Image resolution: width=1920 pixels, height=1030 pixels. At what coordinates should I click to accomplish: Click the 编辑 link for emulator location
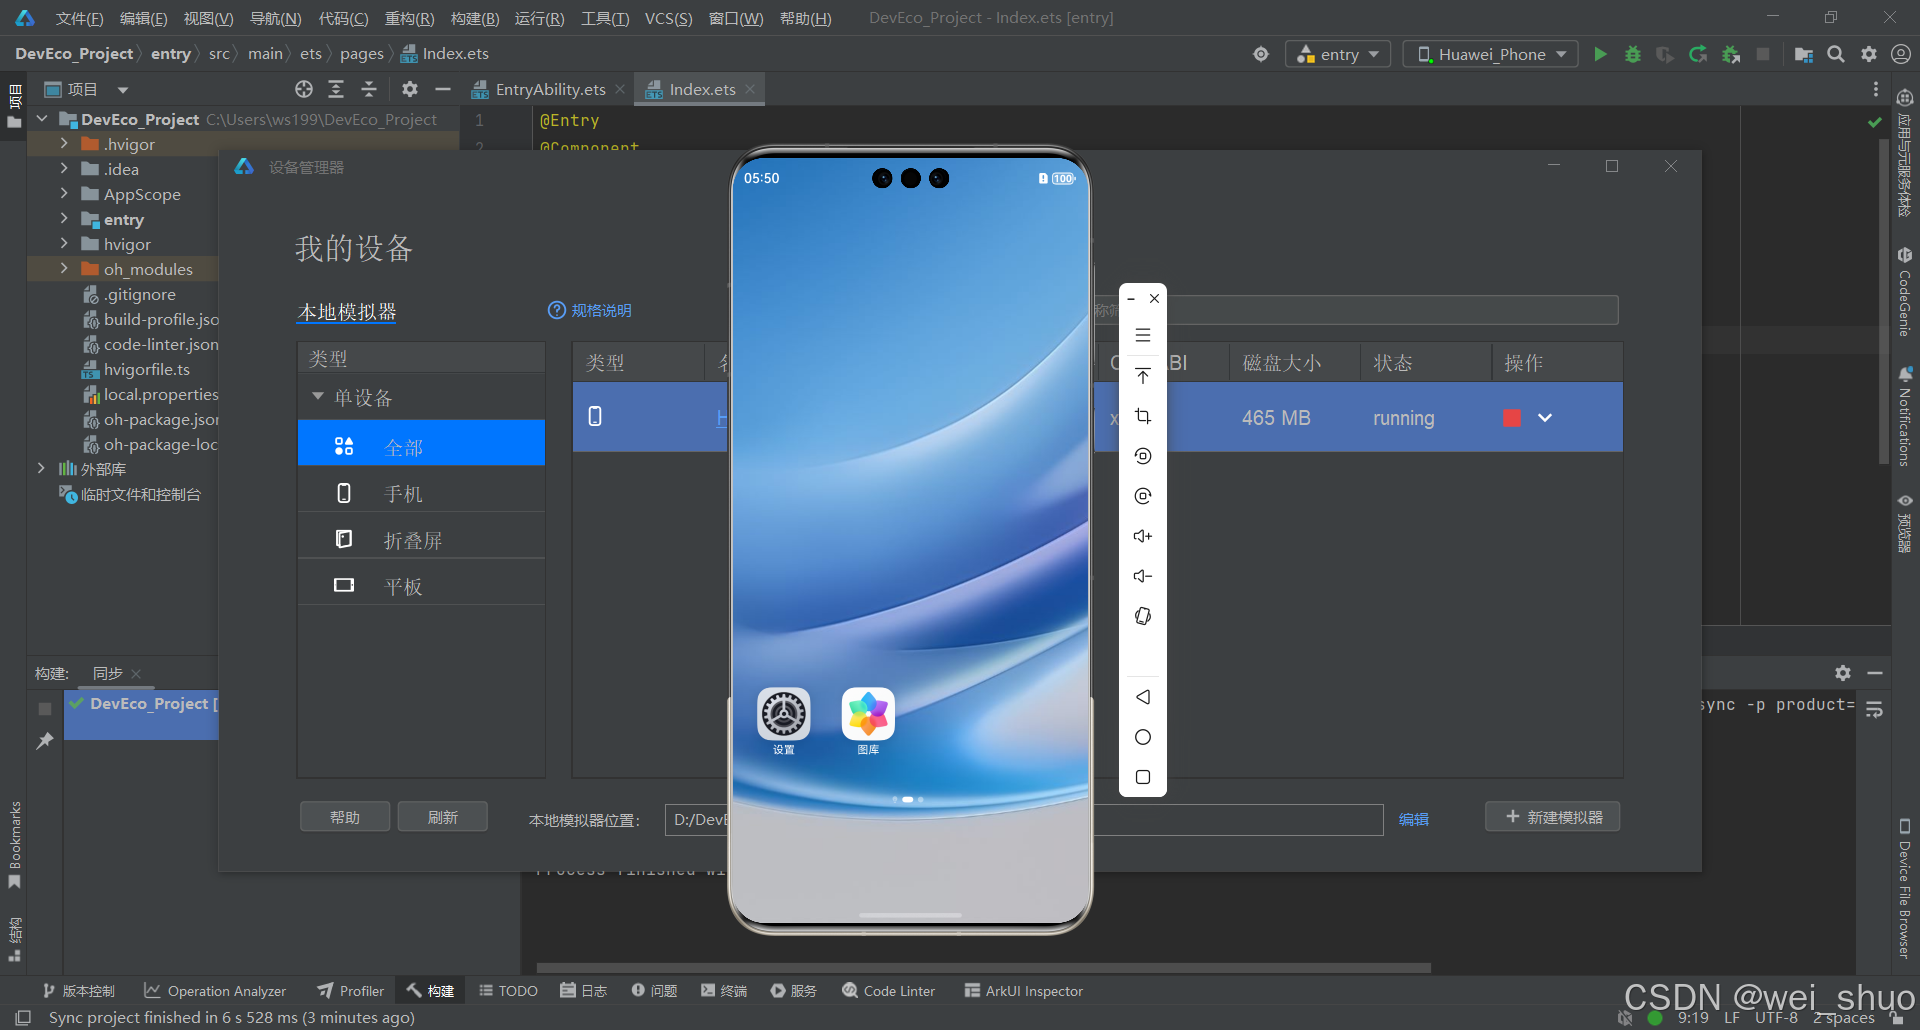click(x=1414, y=819)
